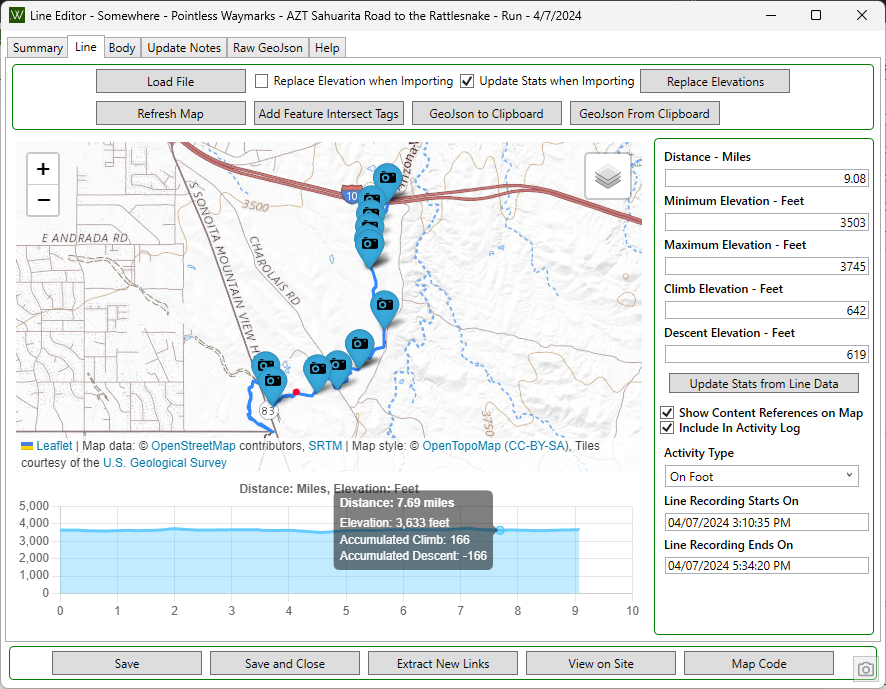Open the CC-BY-SA license link
Image resolution: width=886 pixels, height=689 pixels.
pyautogui.click(x=537, y=446)
